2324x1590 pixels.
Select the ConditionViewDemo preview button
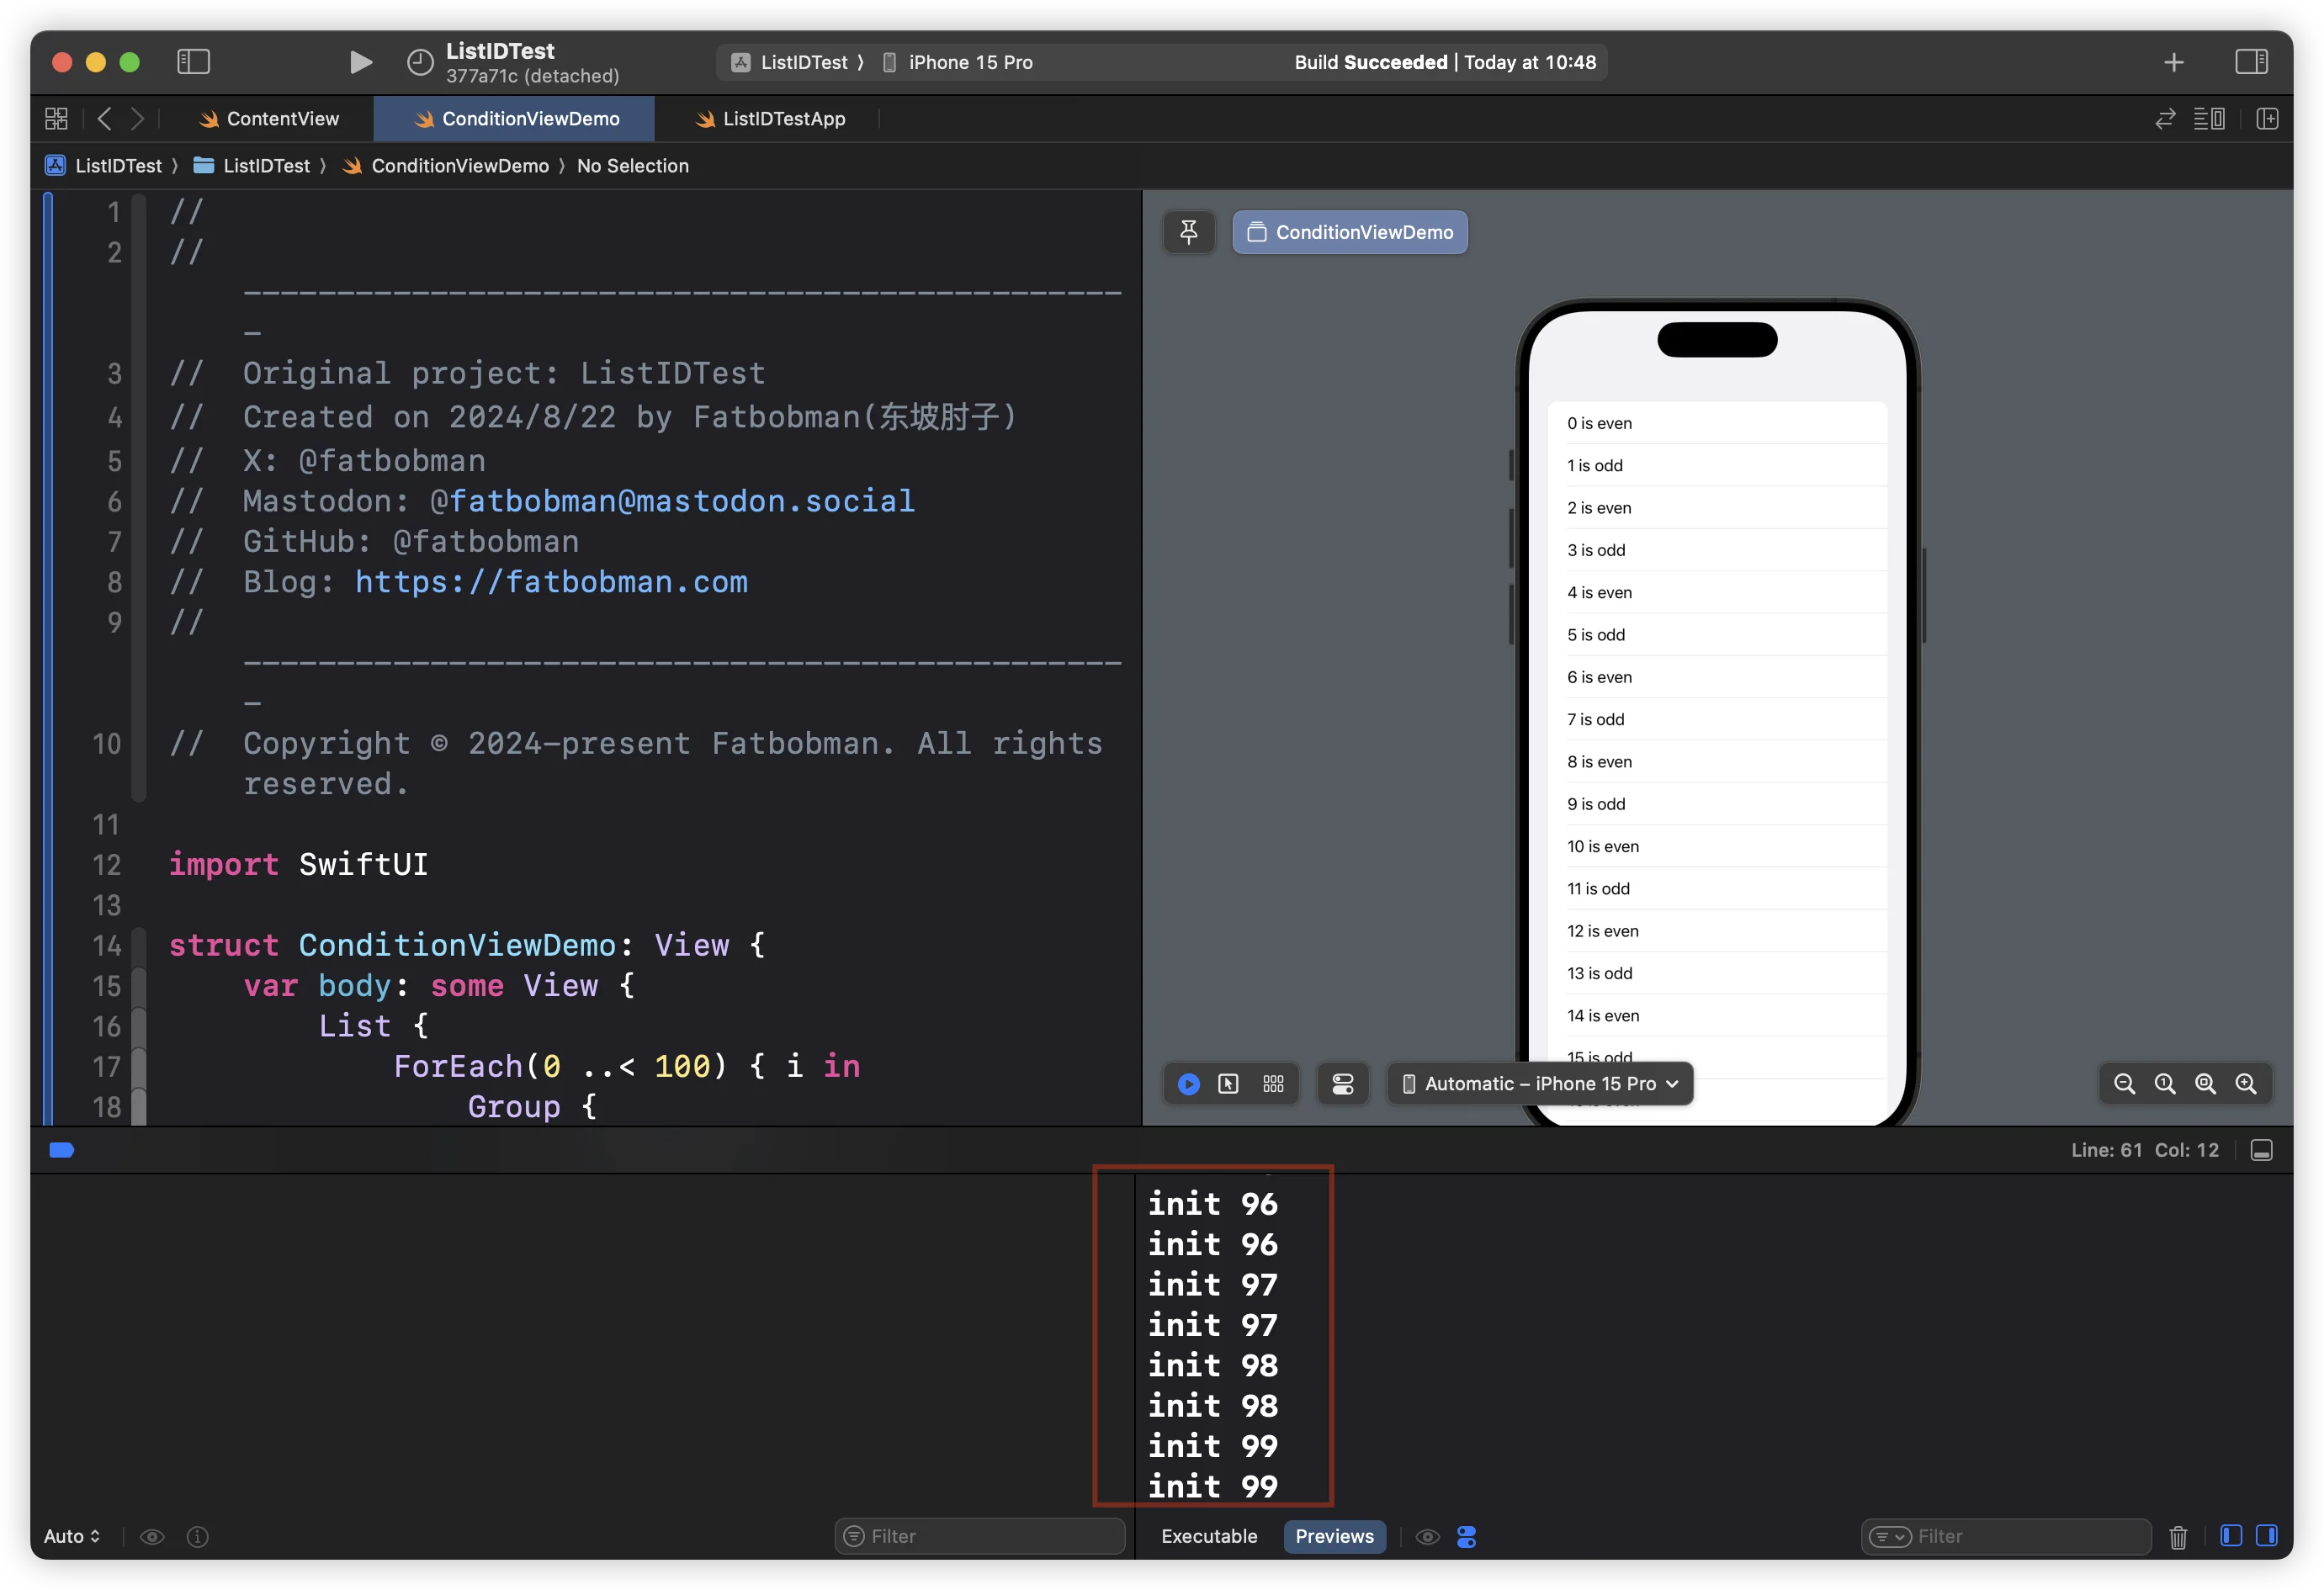pos(1350,232)
